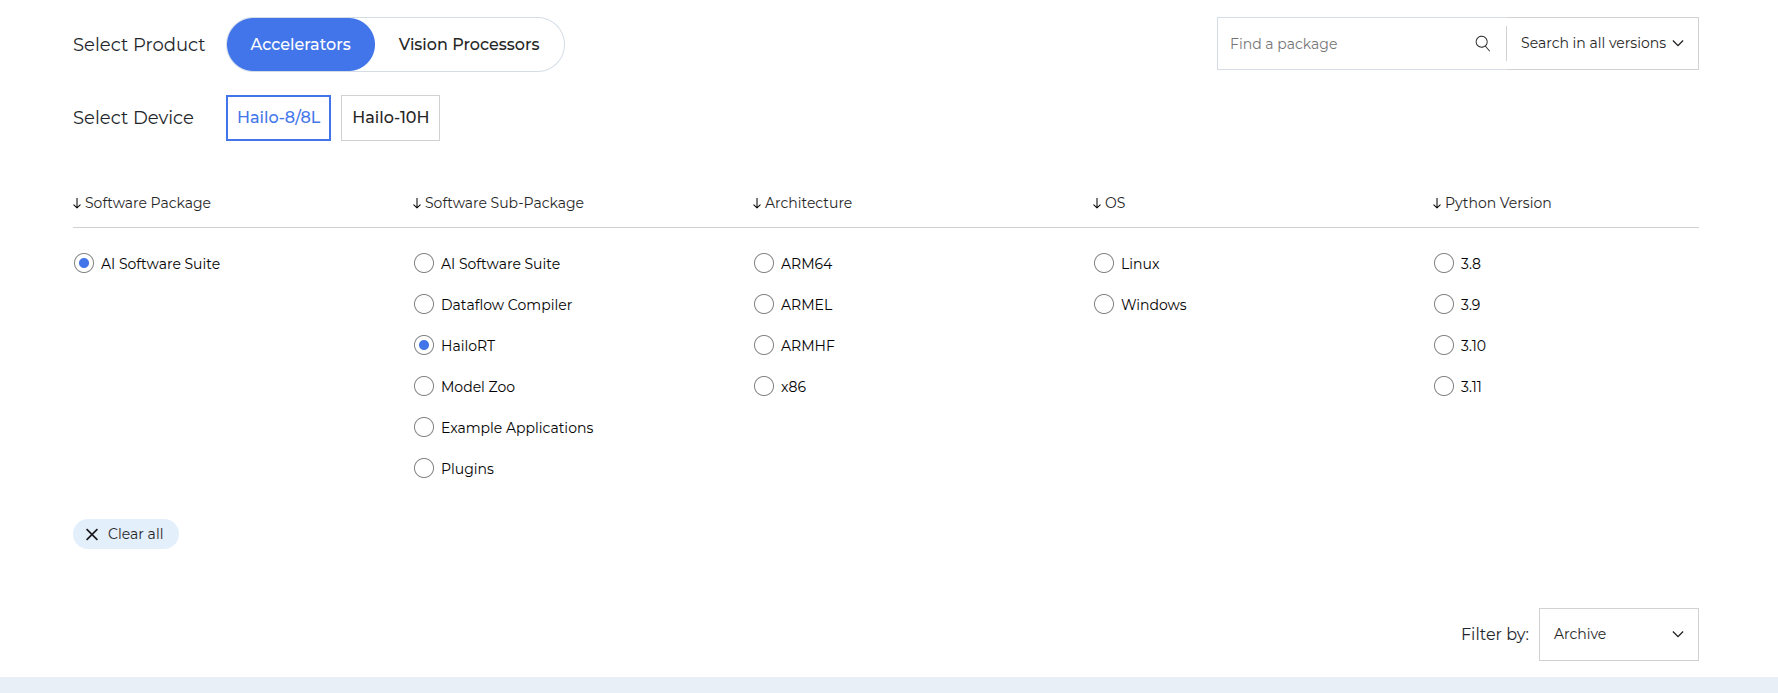Choose x86 architecture option
The height and width of the screenshot is (693, 1778).
764,387
